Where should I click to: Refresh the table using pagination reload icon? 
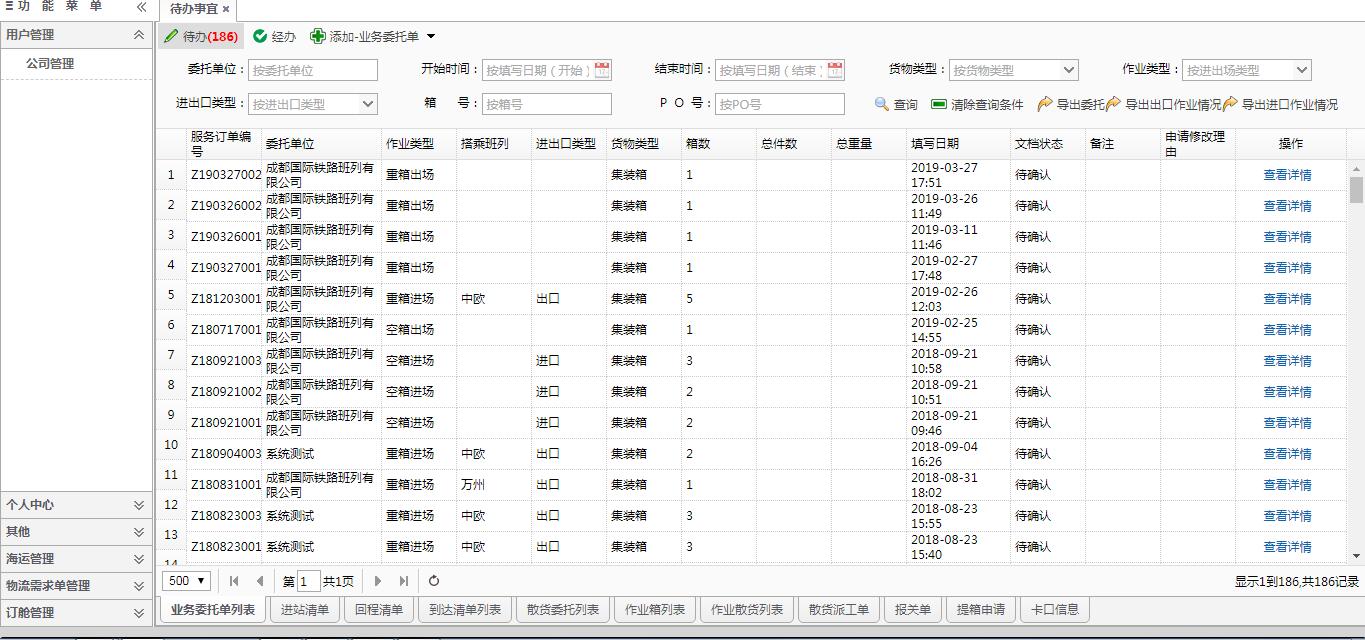[x=434, y=581]
